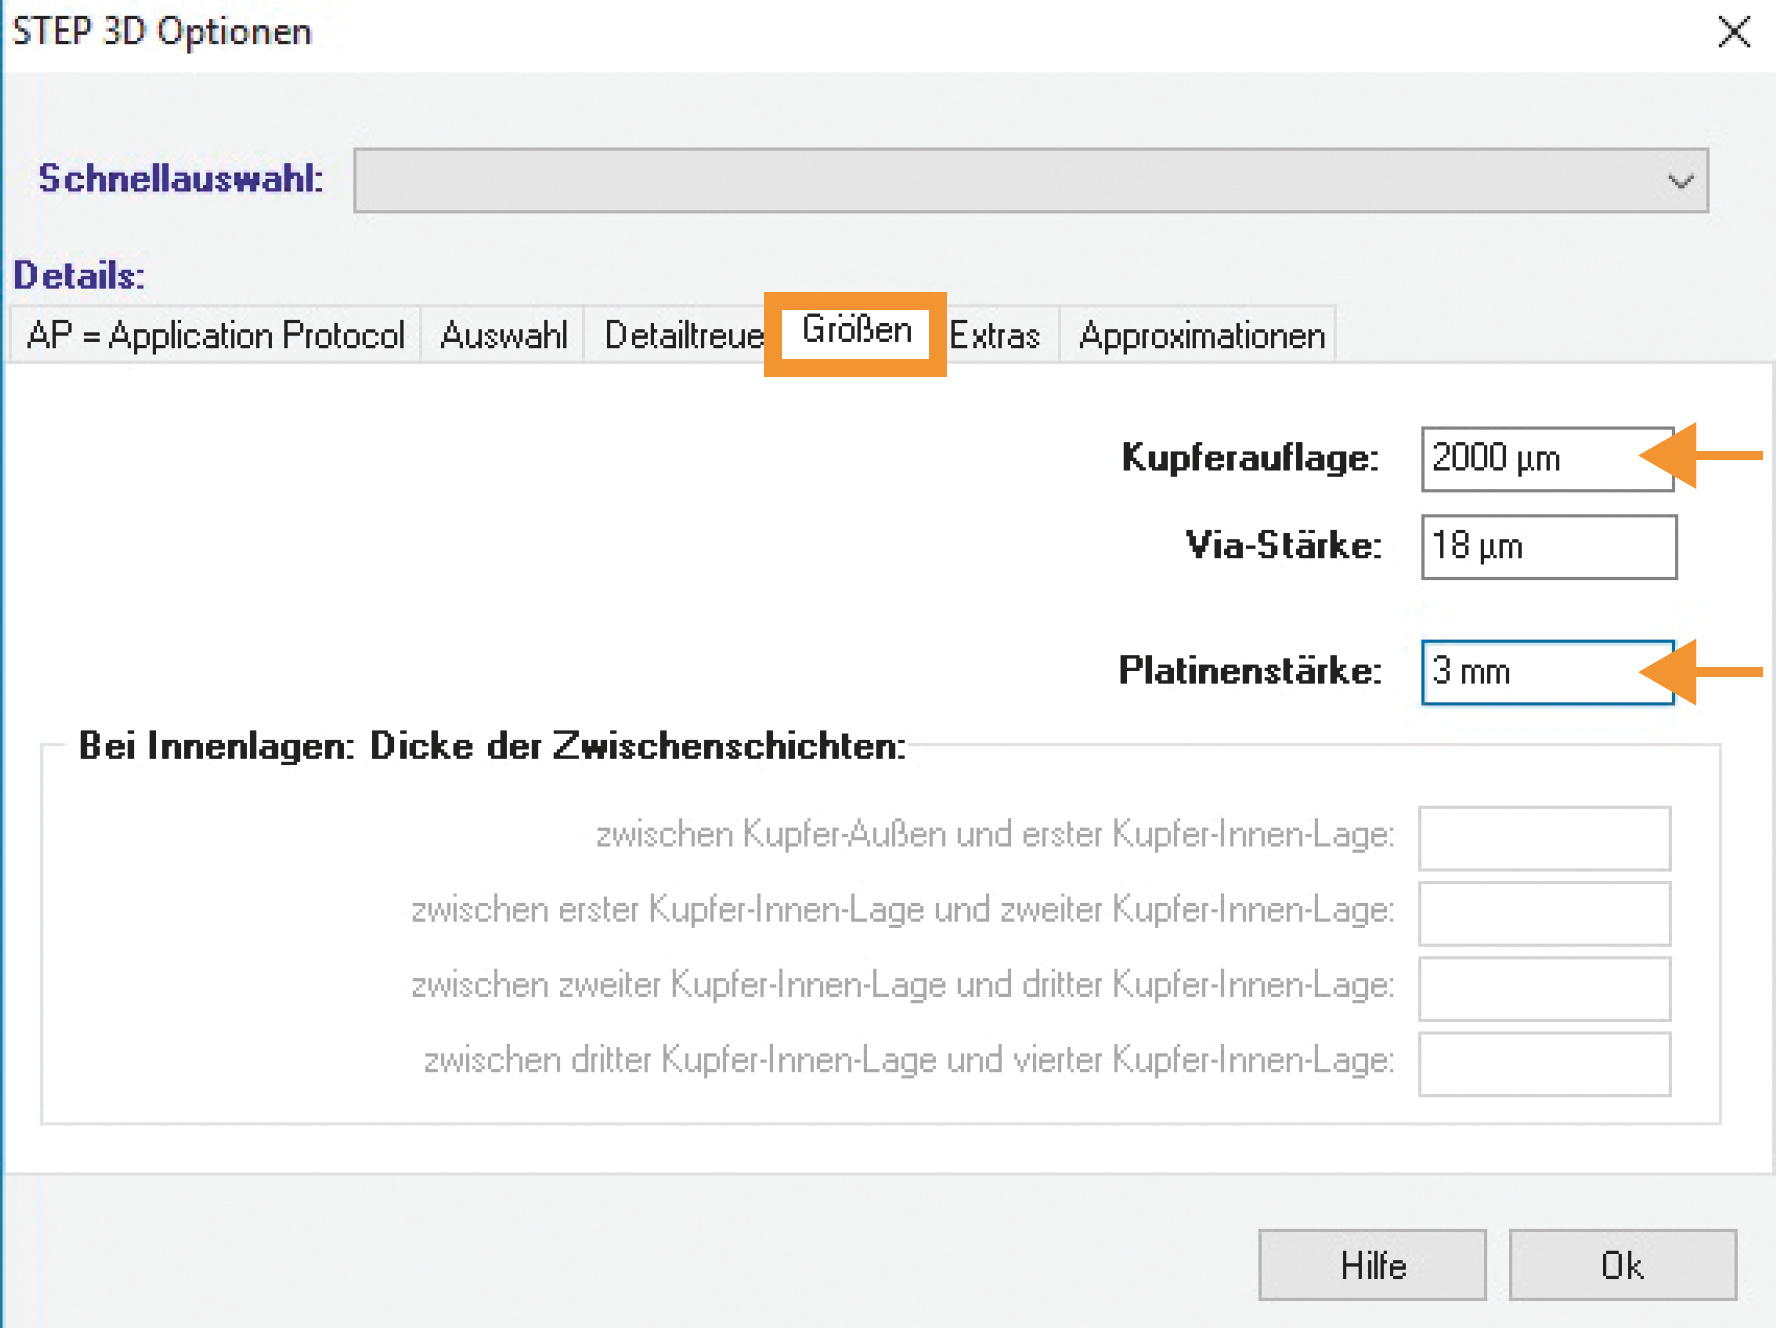Click the Platinenstärke label
1776x1328 pixels.
click(1250, 670)
